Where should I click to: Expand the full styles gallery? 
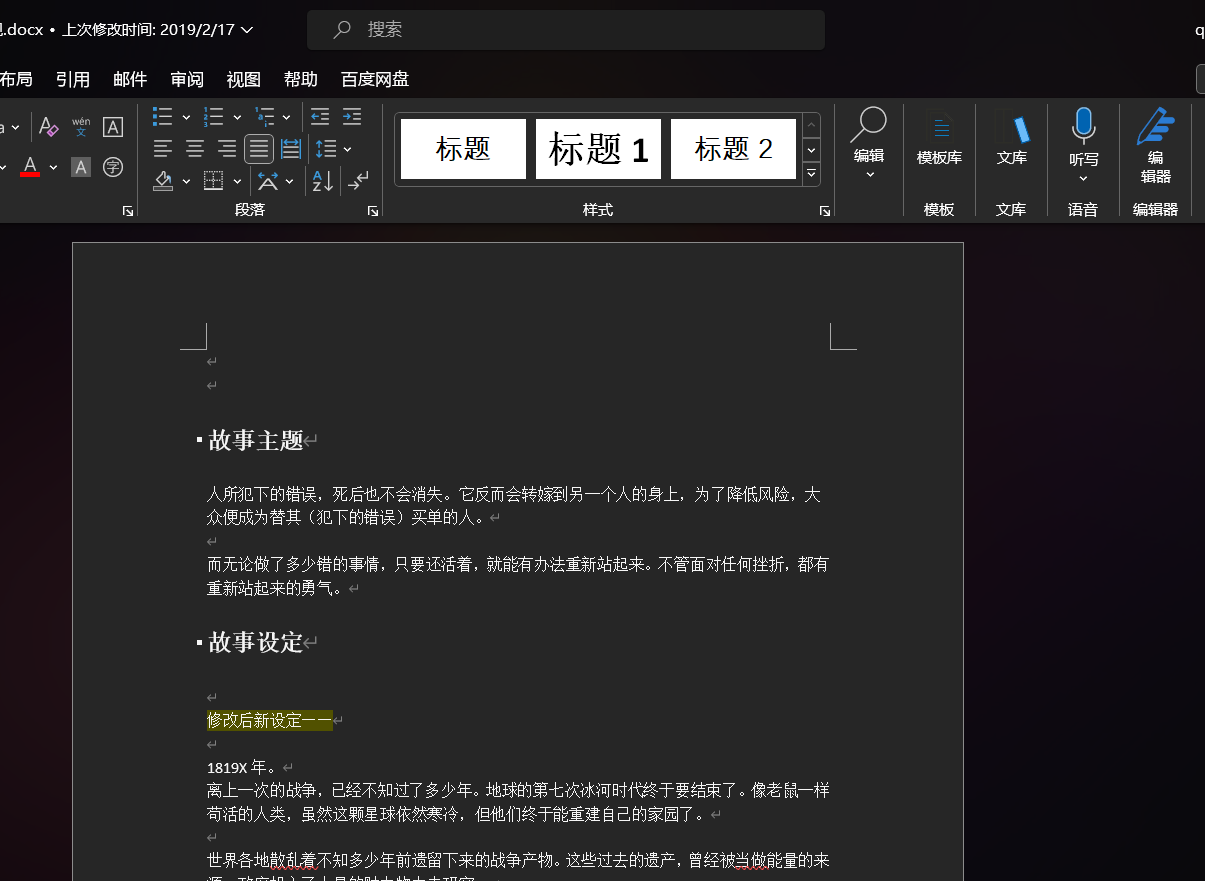point(812,174)
